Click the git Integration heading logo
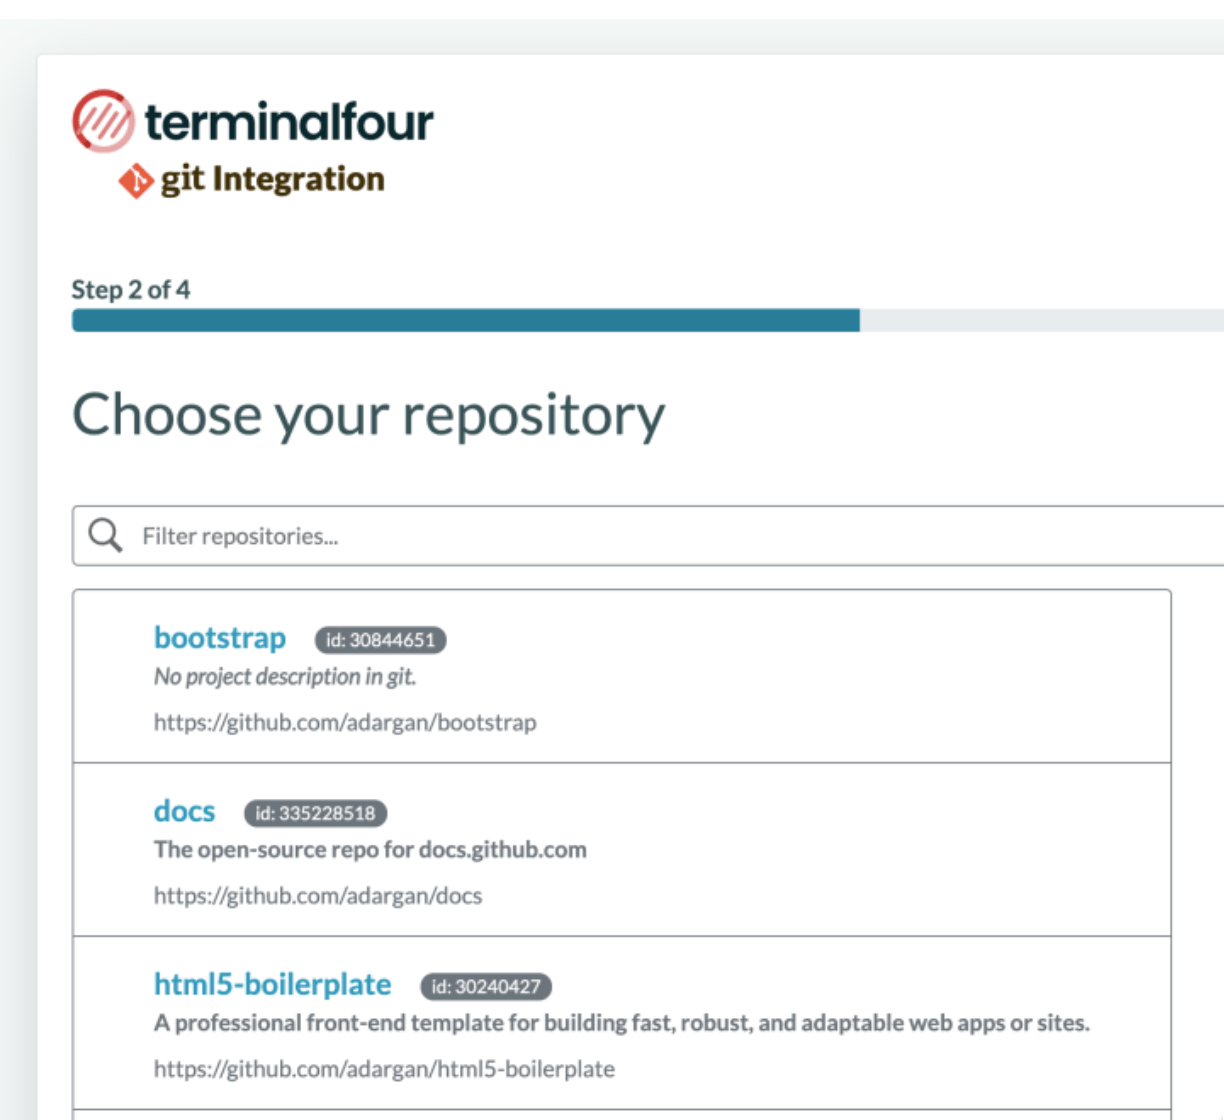 click(252, 182)
